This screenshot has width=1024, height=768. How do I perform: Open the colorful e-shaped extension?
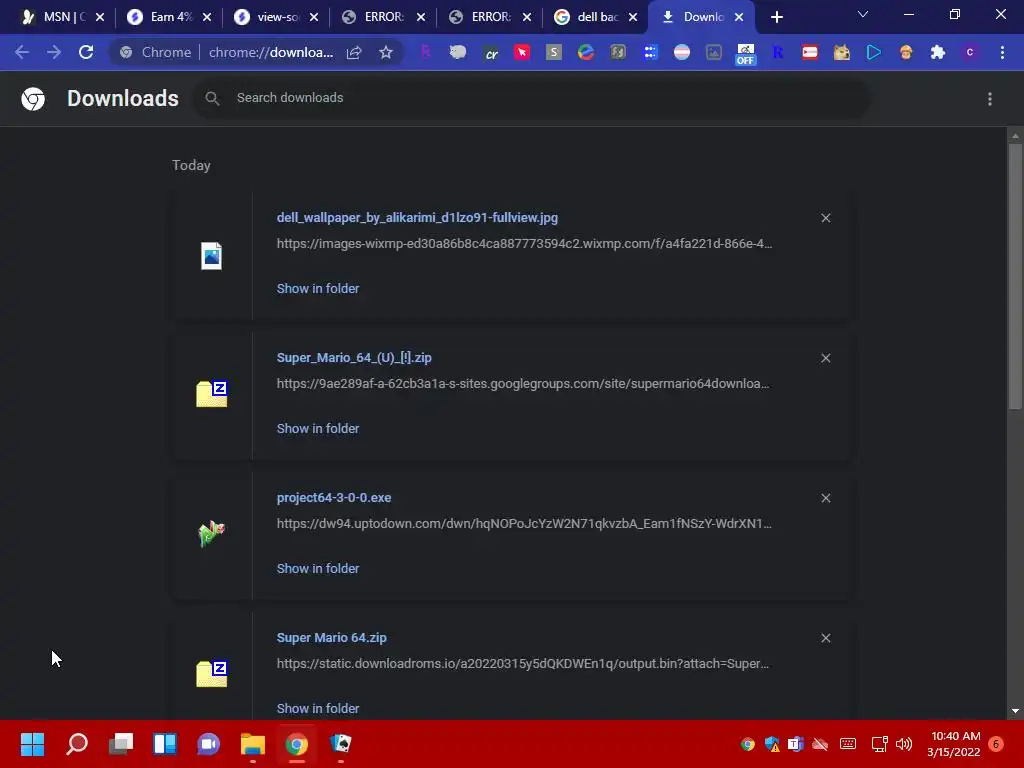(586, 52)
